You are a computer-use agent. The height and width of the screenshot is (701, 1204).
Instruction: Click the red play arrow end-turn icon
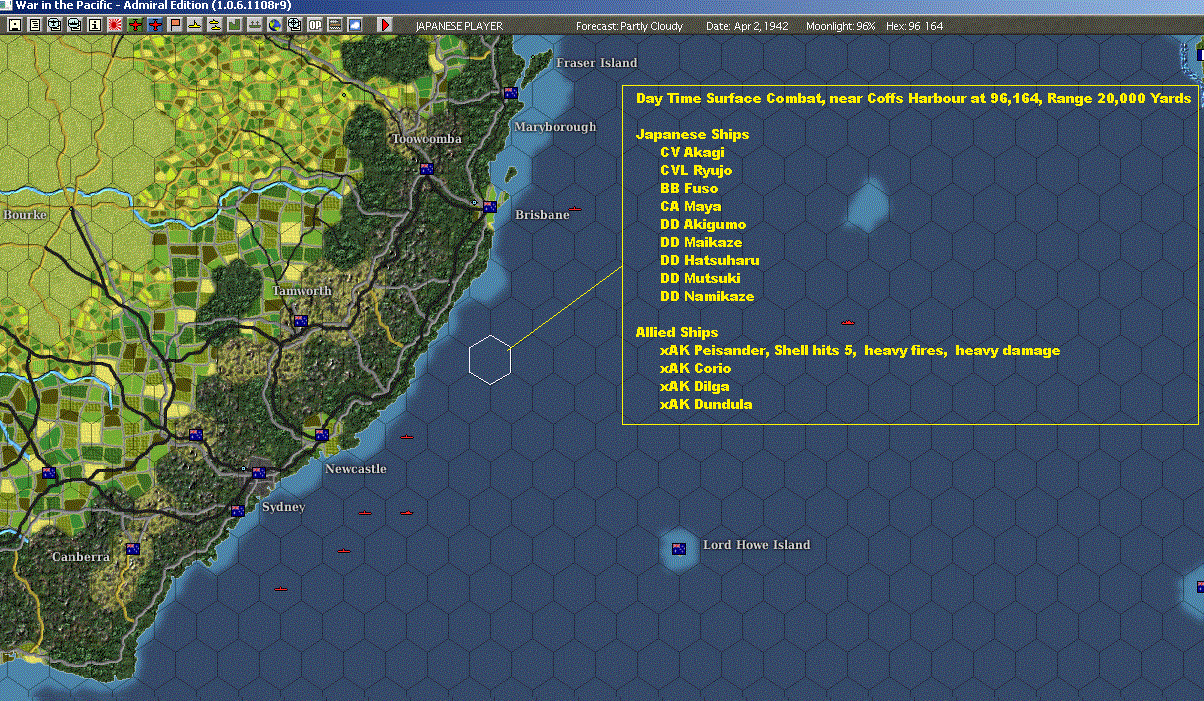click(386, 24)
